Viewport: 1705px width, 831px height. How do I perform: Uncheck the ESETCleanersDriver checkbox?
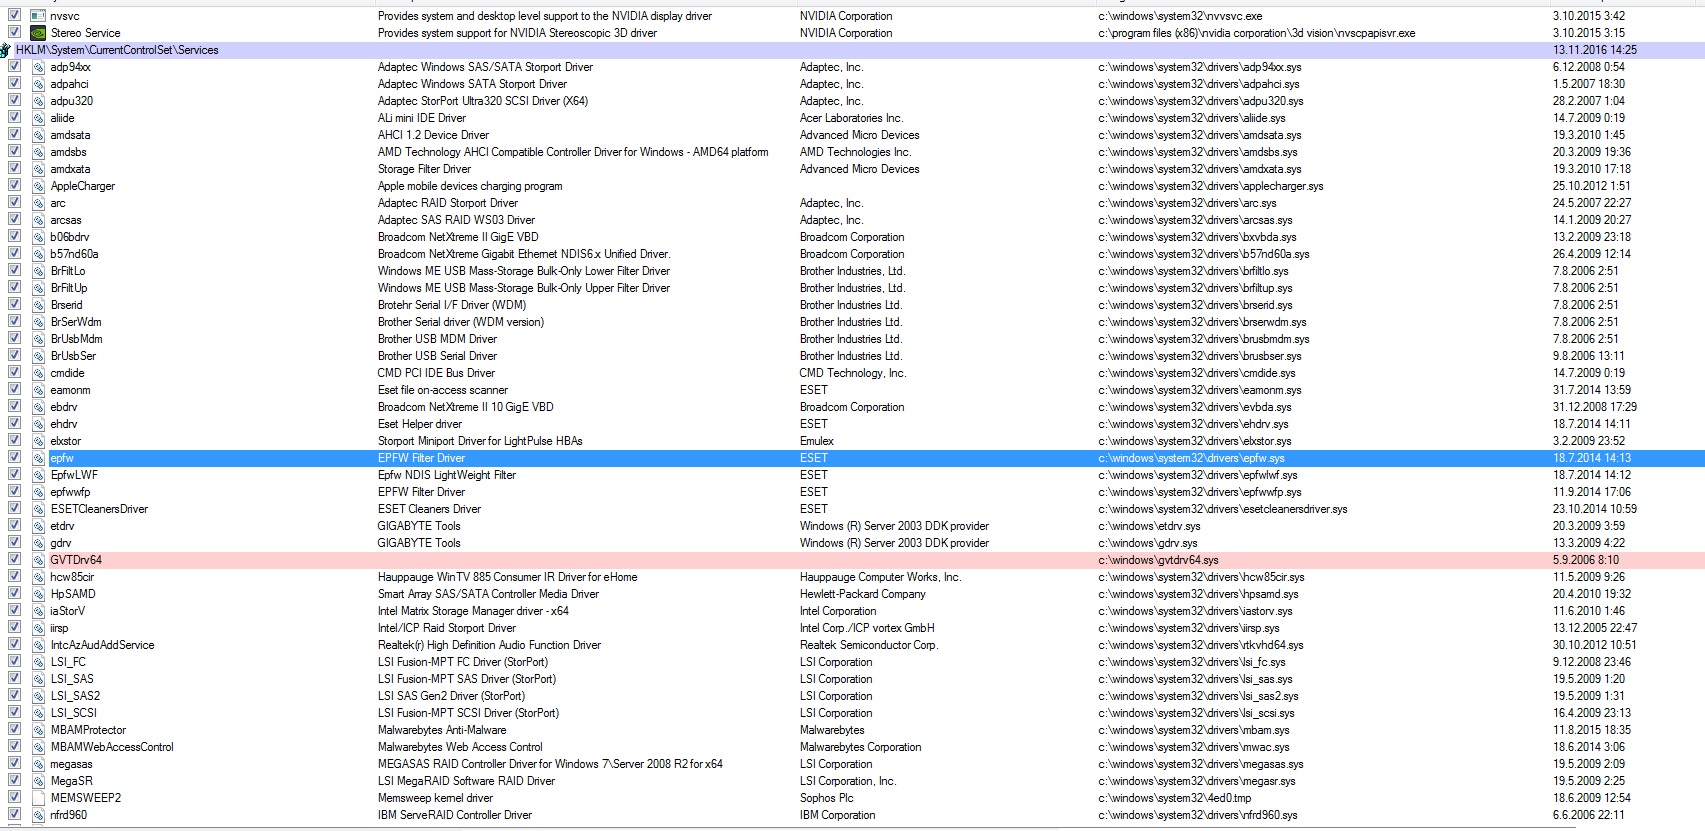[x=14, y=509]
